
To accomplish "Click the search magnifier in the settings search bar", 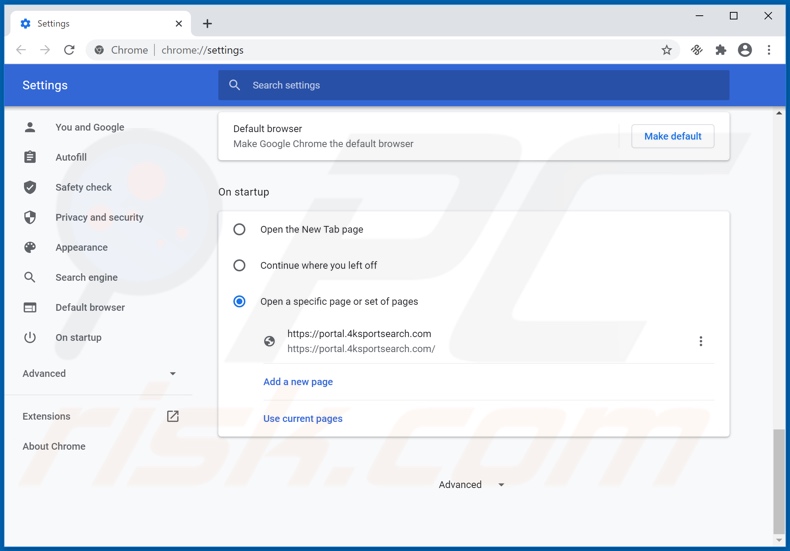I will pyautogui.click(x=234, y=85).
